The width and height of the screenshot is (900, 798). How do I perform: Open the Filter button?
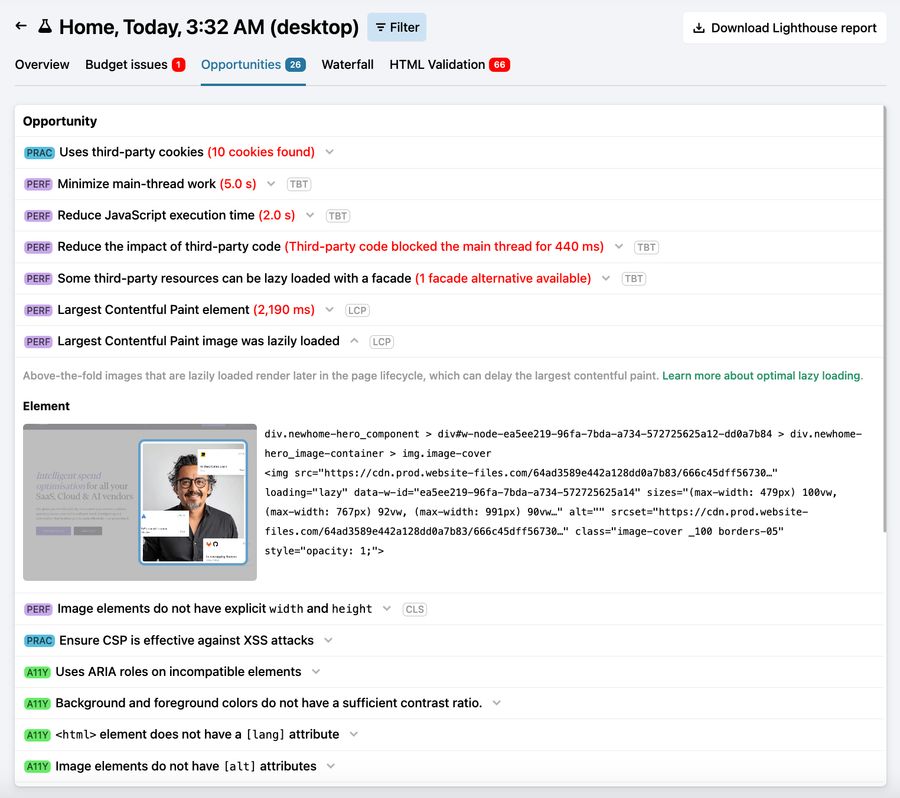coord(397,27)
